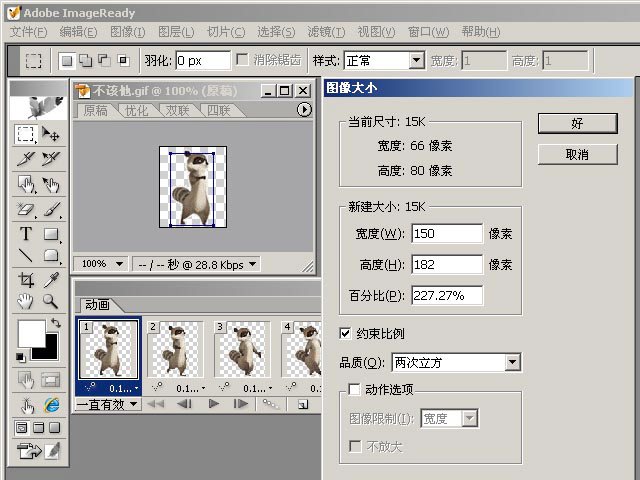Choose the Slice tool
This screenshot has height=480, width=640.
(26, 159)
